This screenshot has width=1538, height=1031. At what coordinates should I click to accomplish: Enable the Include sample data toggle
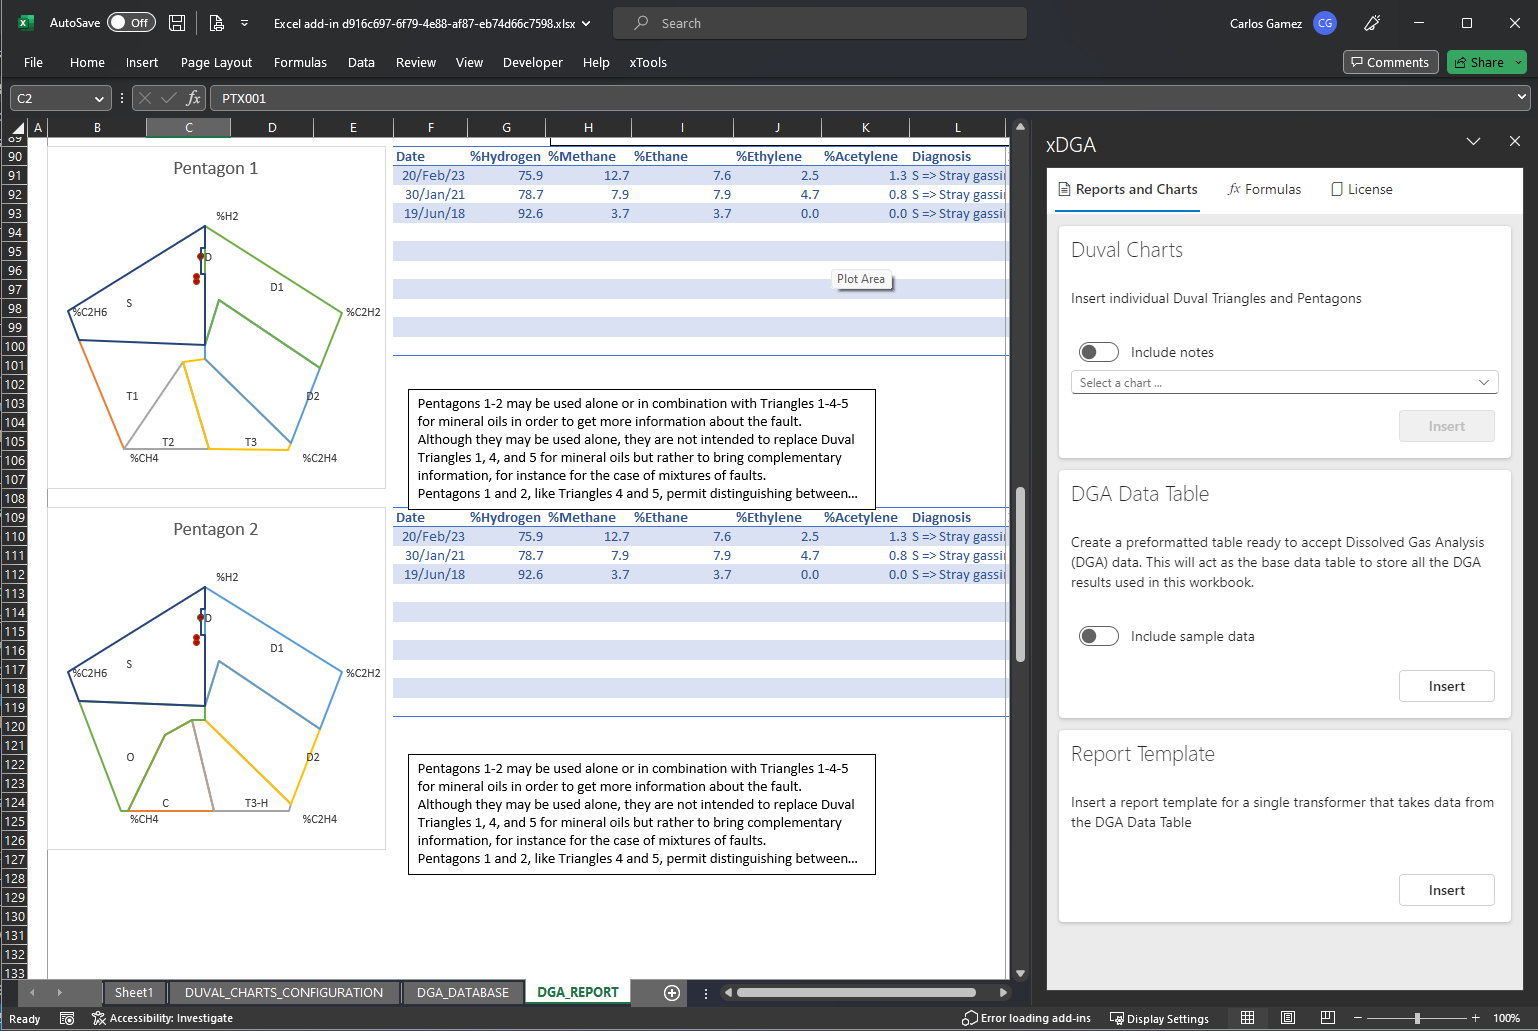pos(1098,636)
